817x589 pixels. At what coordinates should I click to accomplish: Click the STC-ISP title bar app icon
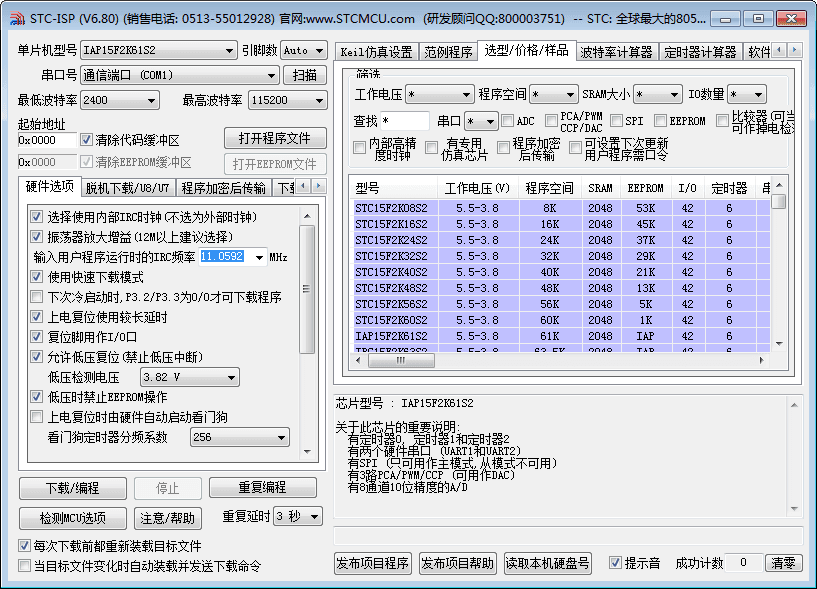[x=17, y=19]
